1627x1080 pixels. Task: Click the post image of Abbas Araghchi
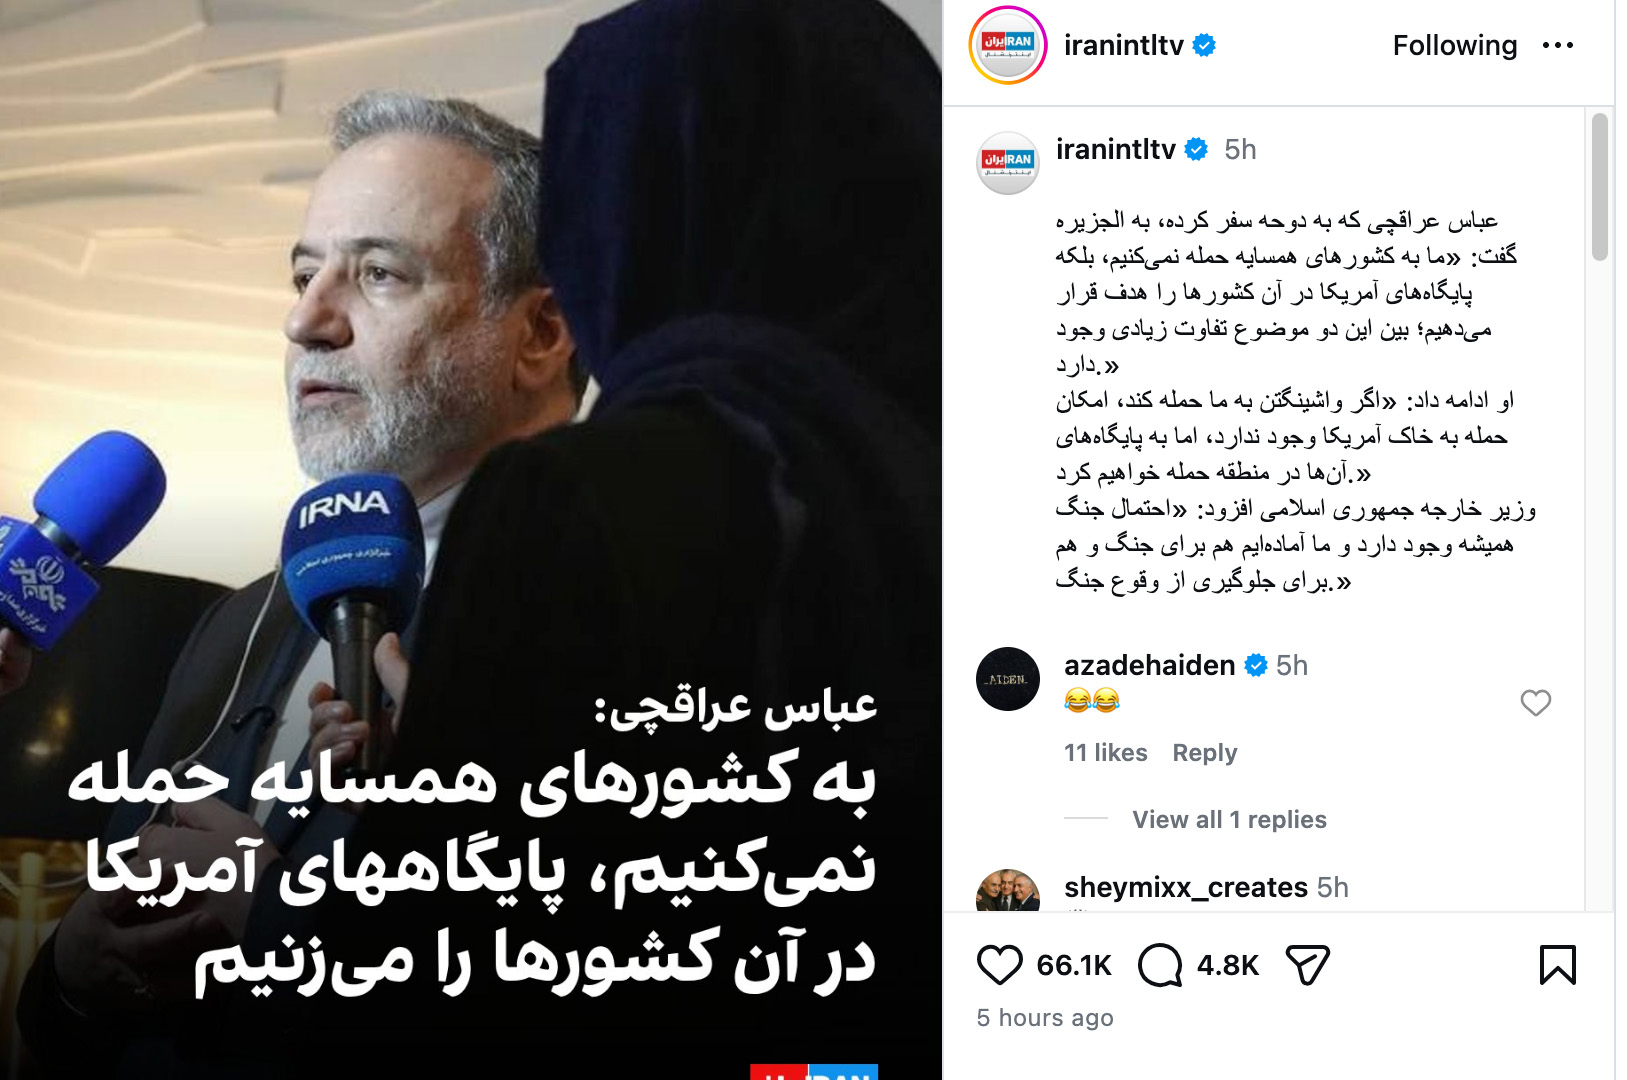(x=471, y=540)
